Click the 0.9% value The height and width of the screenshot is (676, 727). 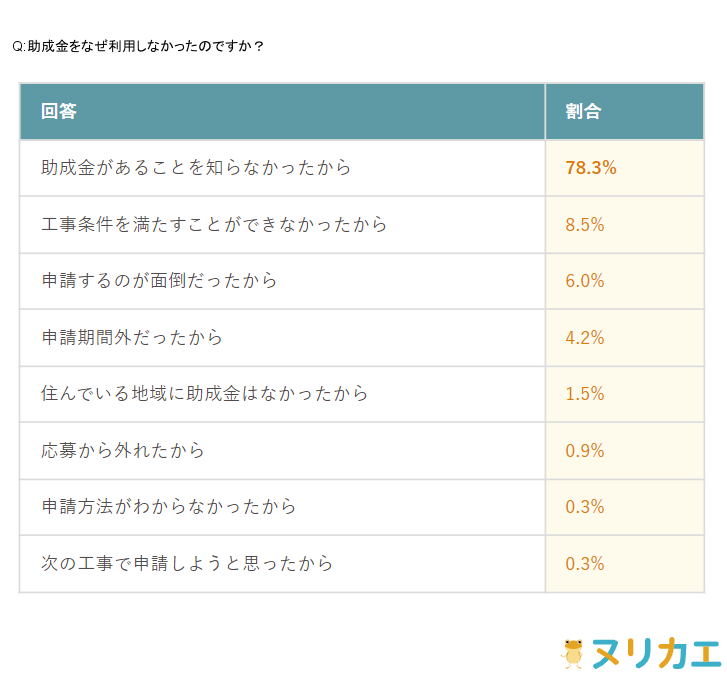585,451
